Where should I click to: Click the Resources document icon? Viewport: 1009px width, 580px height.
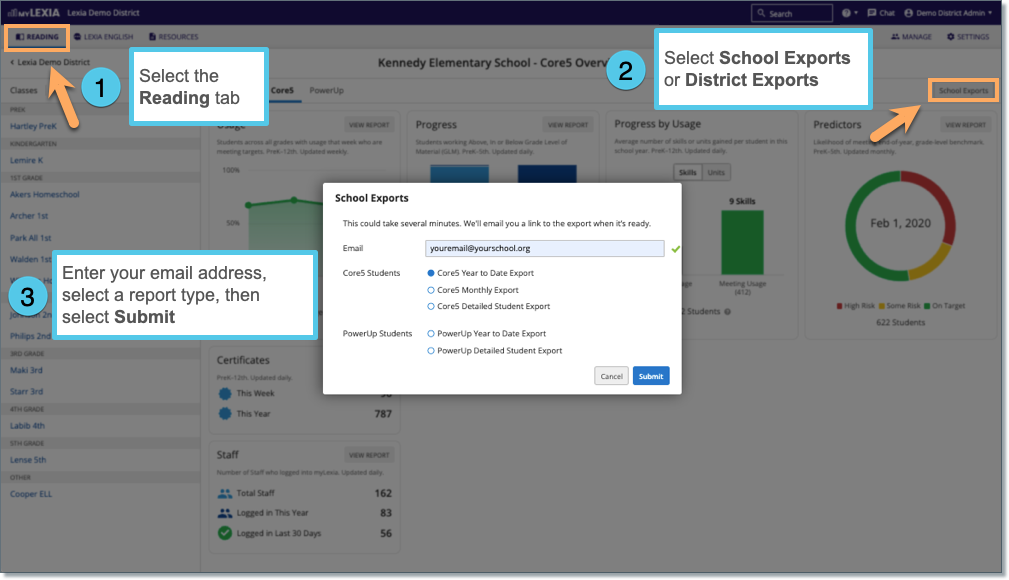pos(153,37)
